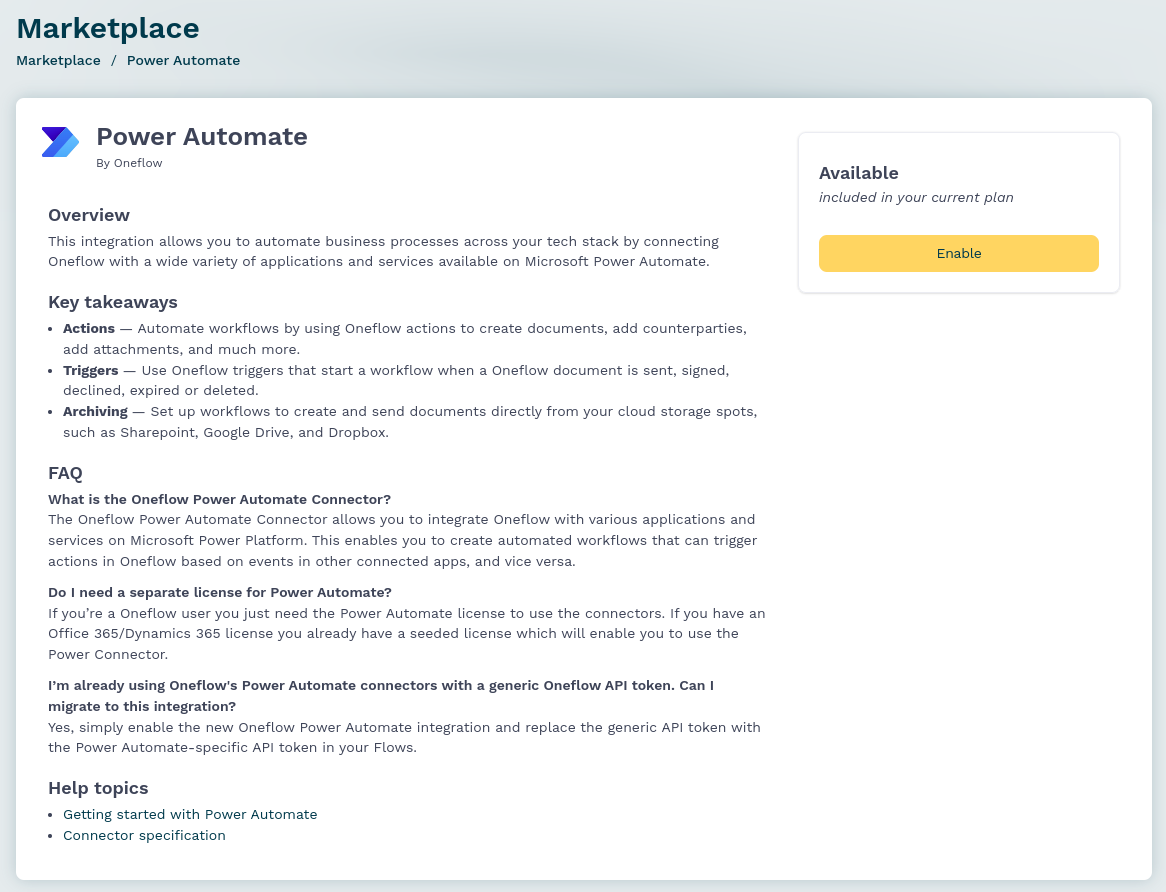Enable the Power Automate integration
Screen dimensions: 1166x892
959,253
